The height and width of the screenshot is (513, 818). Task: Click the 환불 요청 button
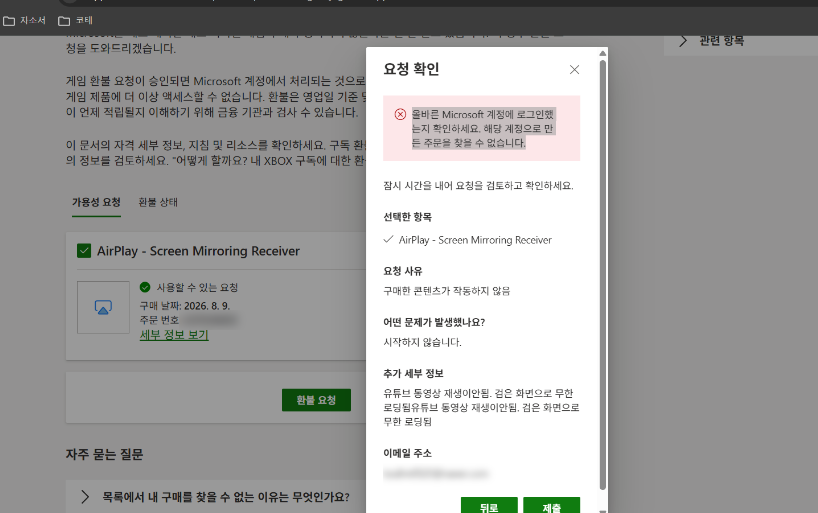(316, 400)
